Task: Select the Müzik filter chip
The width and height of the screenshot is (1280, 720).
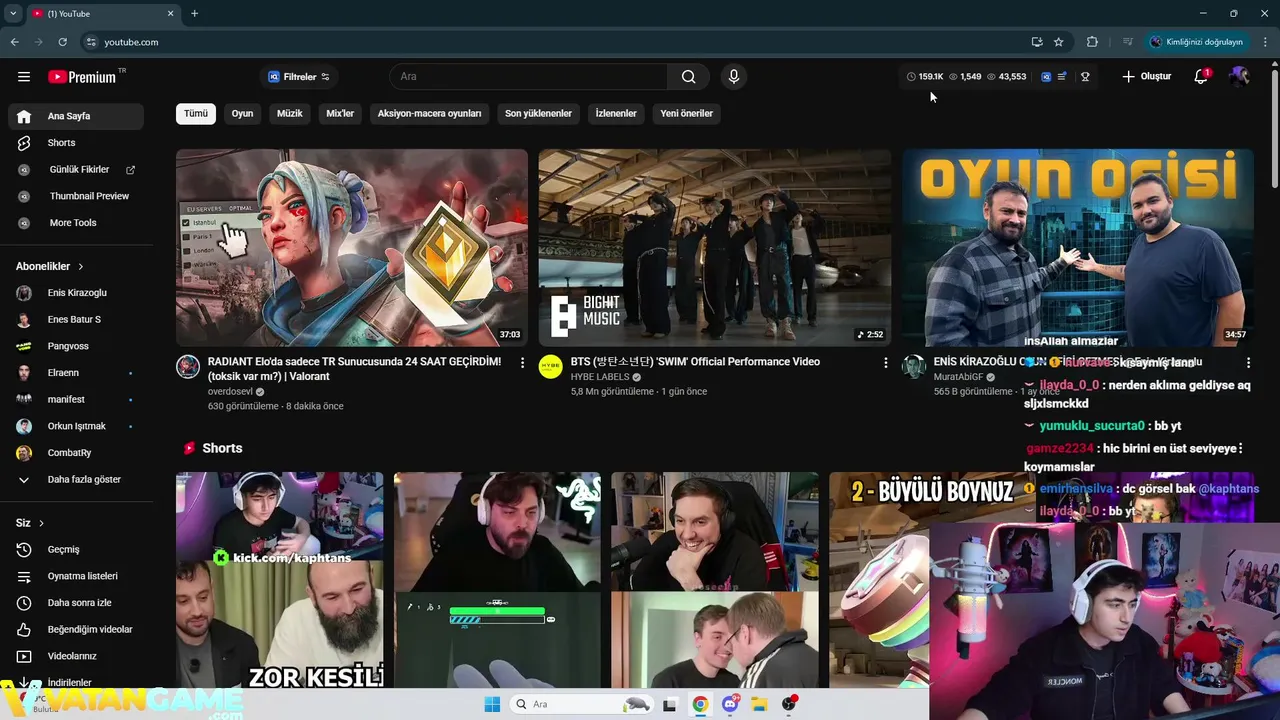Action: [x=289, y=113]
